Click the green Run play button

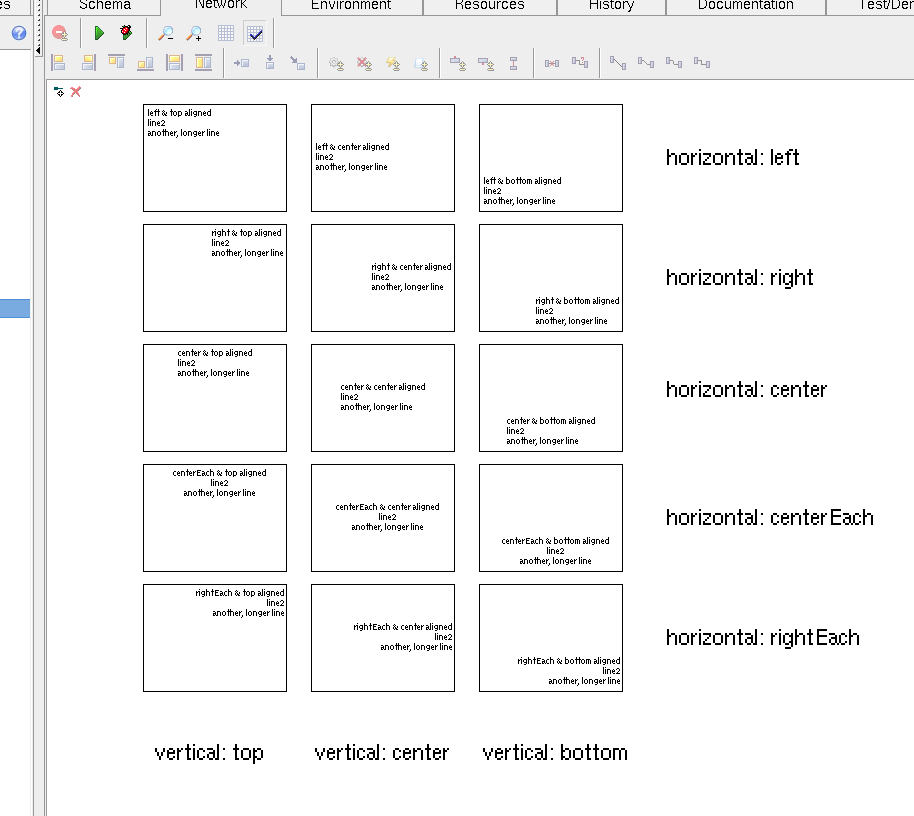[99, 33]
